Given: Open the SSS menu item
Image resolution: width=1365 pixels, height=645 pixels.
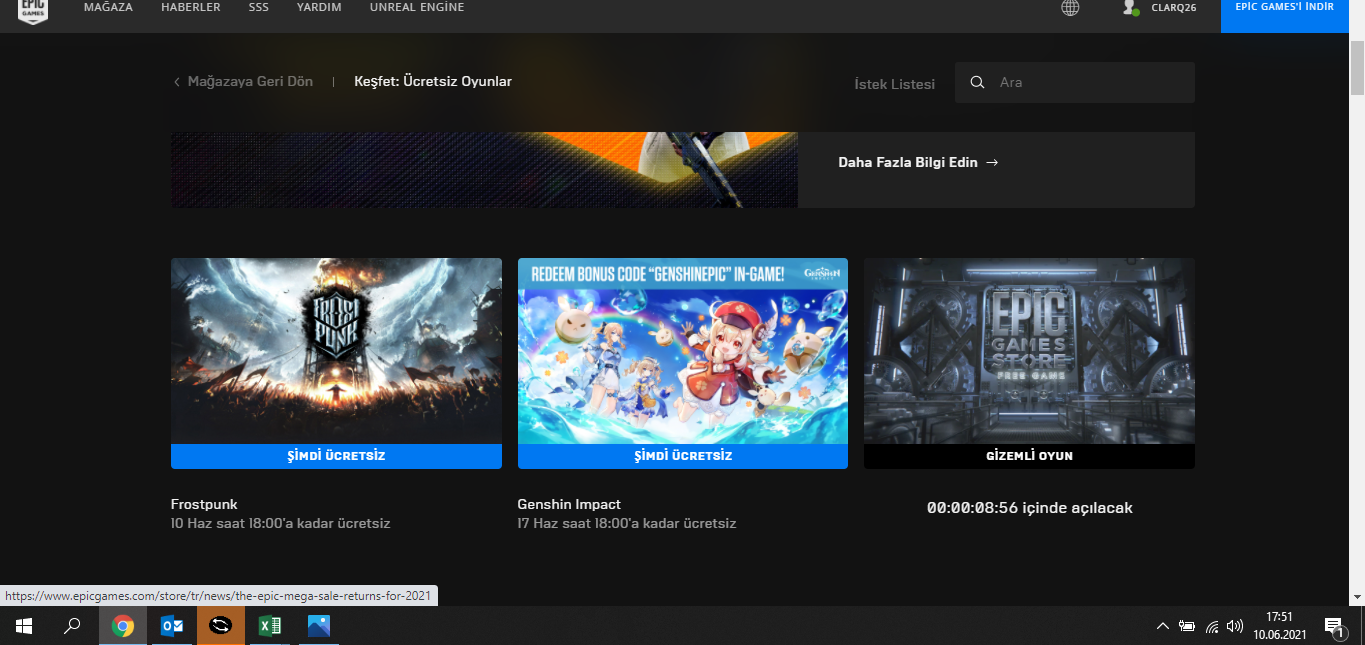Looking at the screenshot, I should [259, 7].
